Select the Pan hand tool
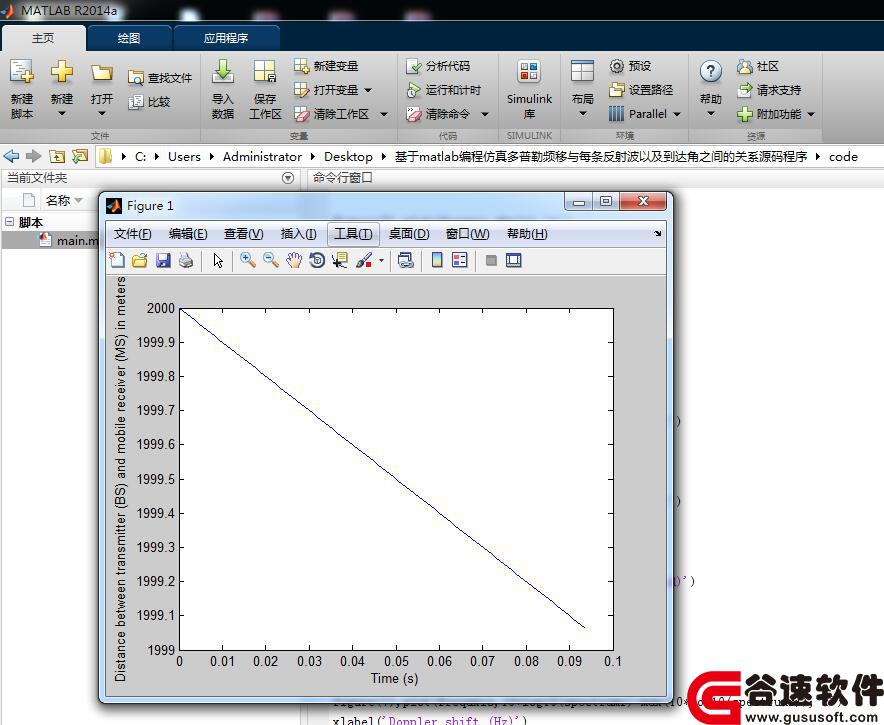 tap(294, 260)
